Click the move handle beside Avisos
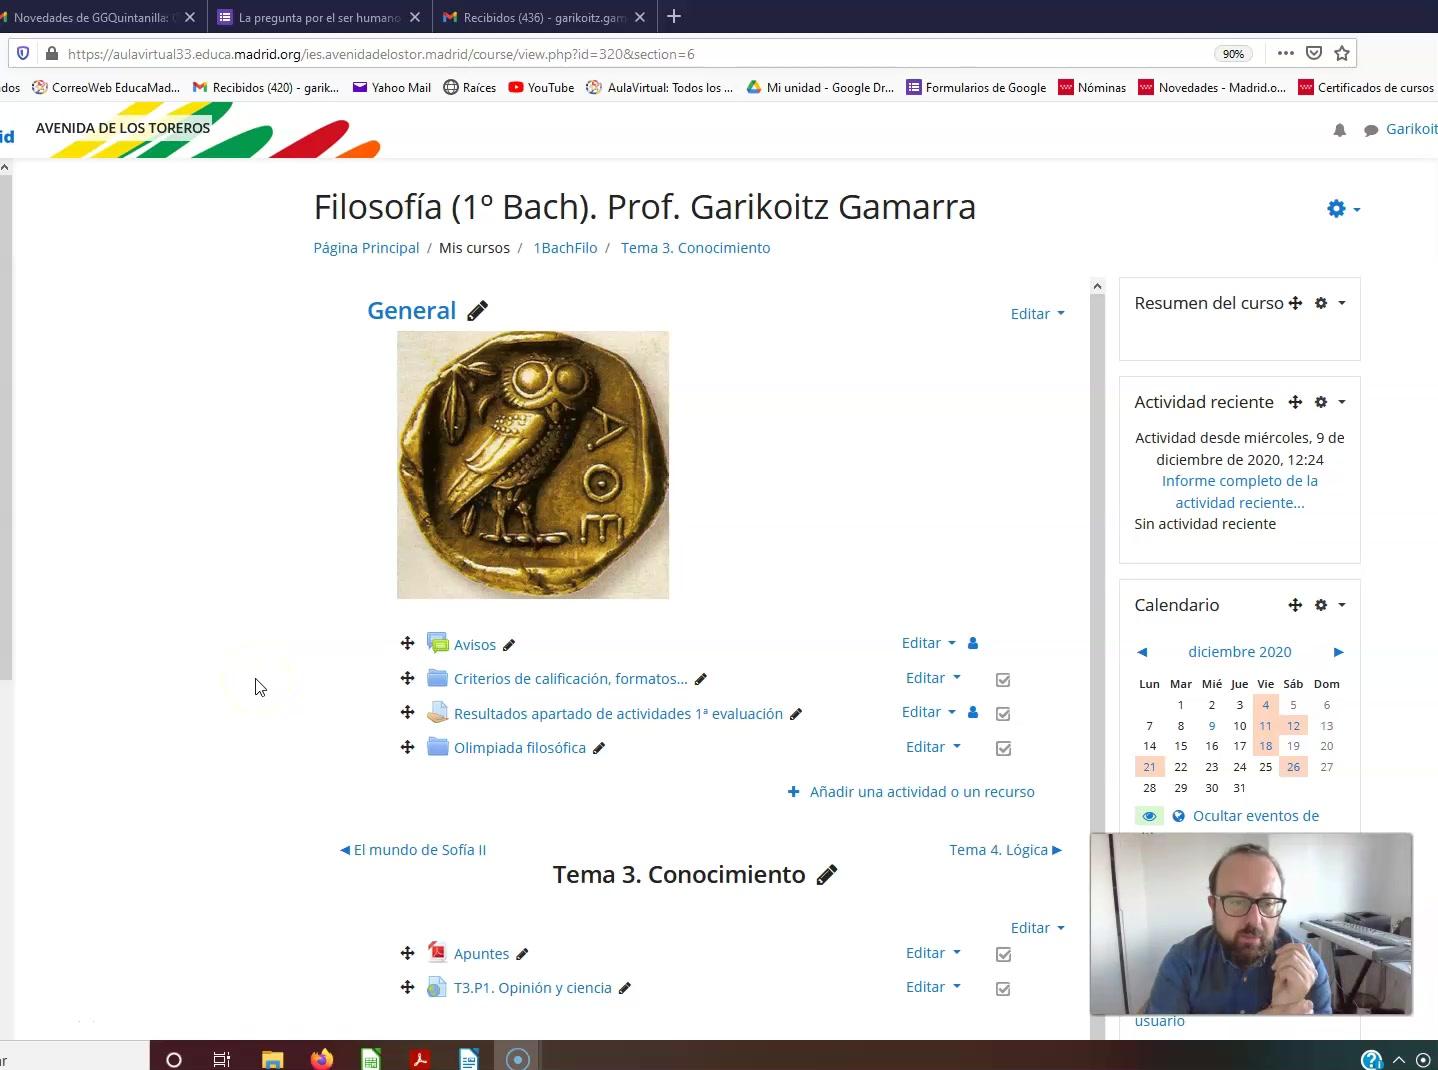 [407, 643]
